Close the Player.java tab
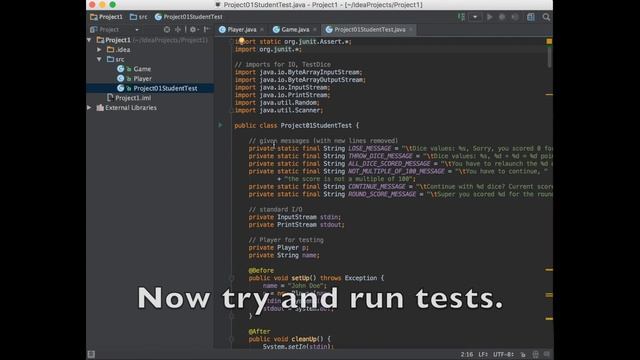Screen dimensions: 640x360 262,29
